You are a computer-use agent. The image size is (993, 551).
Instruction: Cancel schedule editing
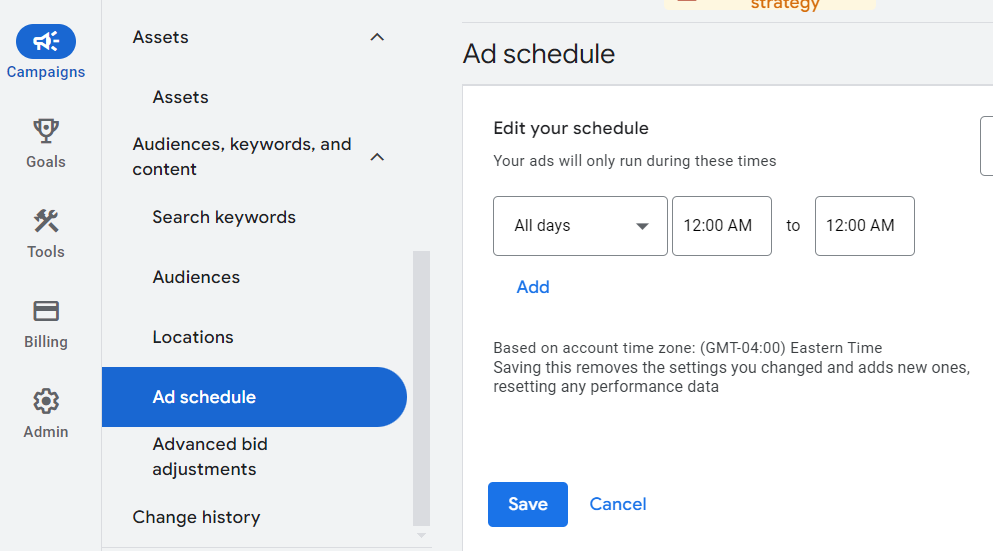[x=618, y=504]
